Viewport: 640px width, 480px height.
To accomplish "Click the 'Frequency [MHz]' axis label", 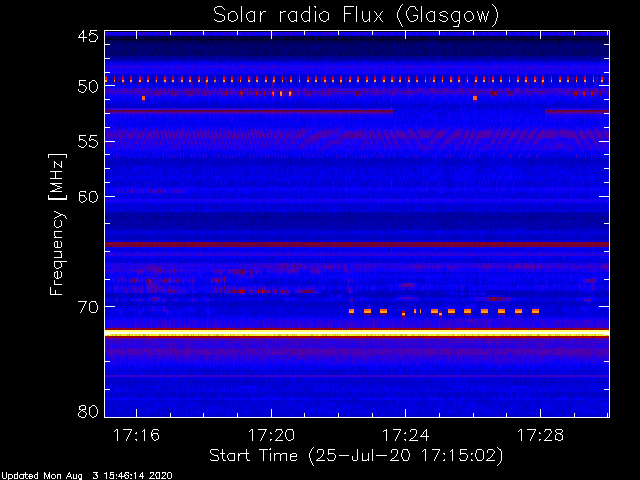I will pyautogui.click(x=57, y=224).
